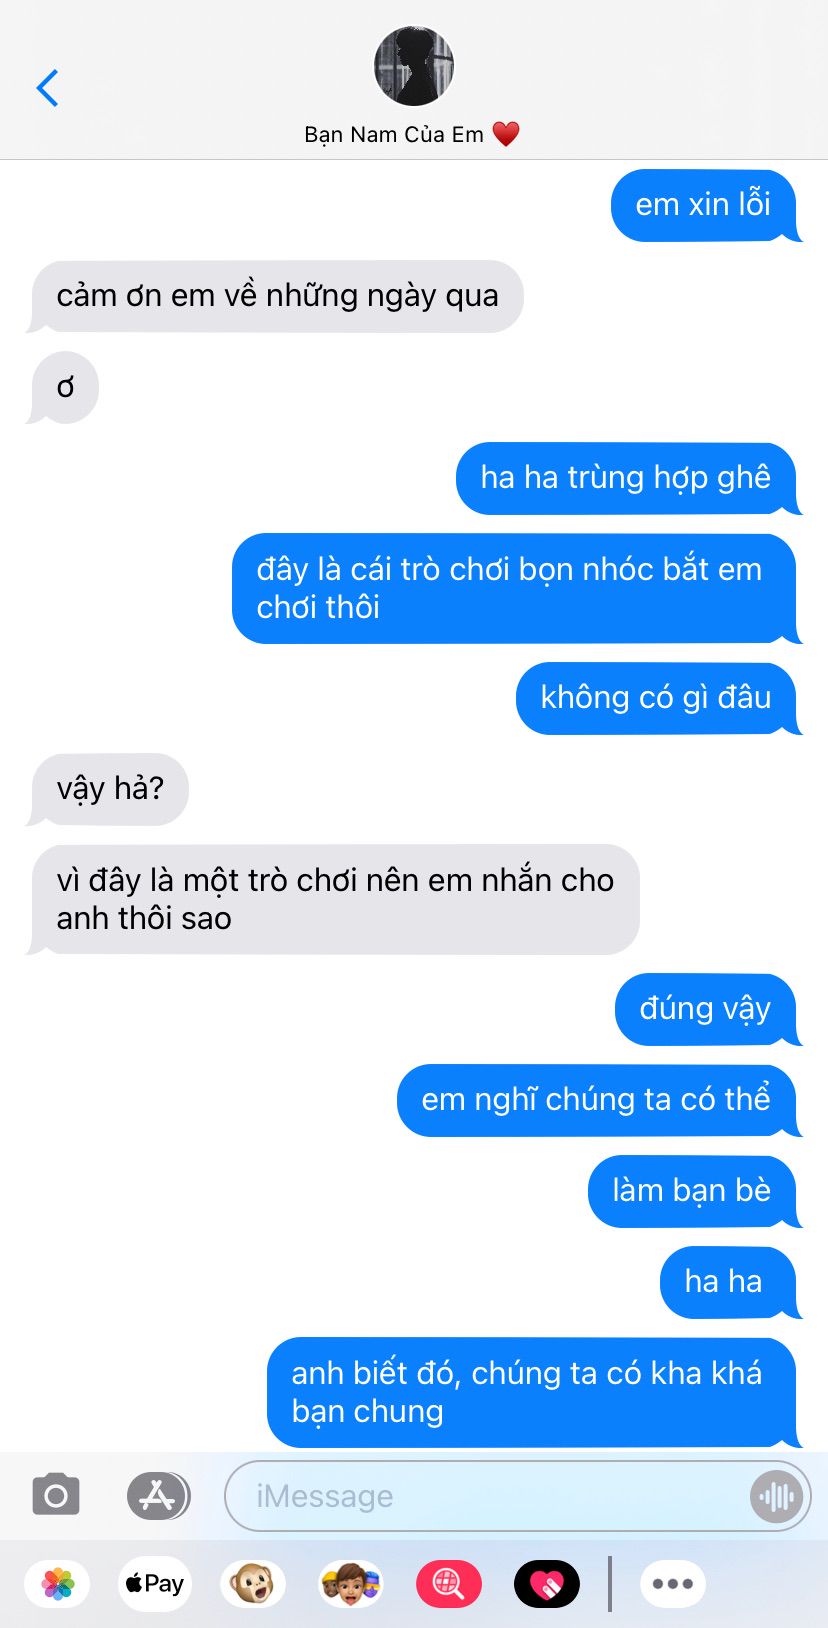Viewport: 828px width, 1628px height.
Task: Open the App Store apps button
Action: click(158, 1496)
